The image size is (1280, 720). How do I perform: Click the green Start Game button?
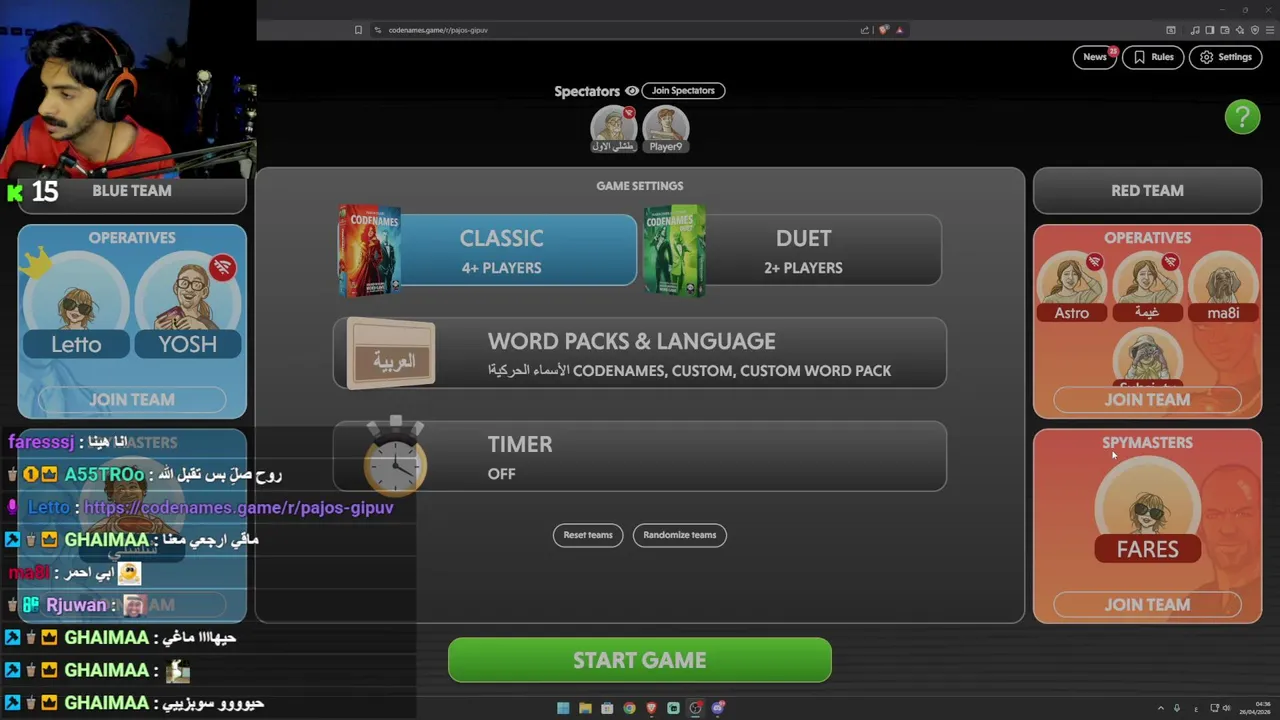(x=640, y=660)
